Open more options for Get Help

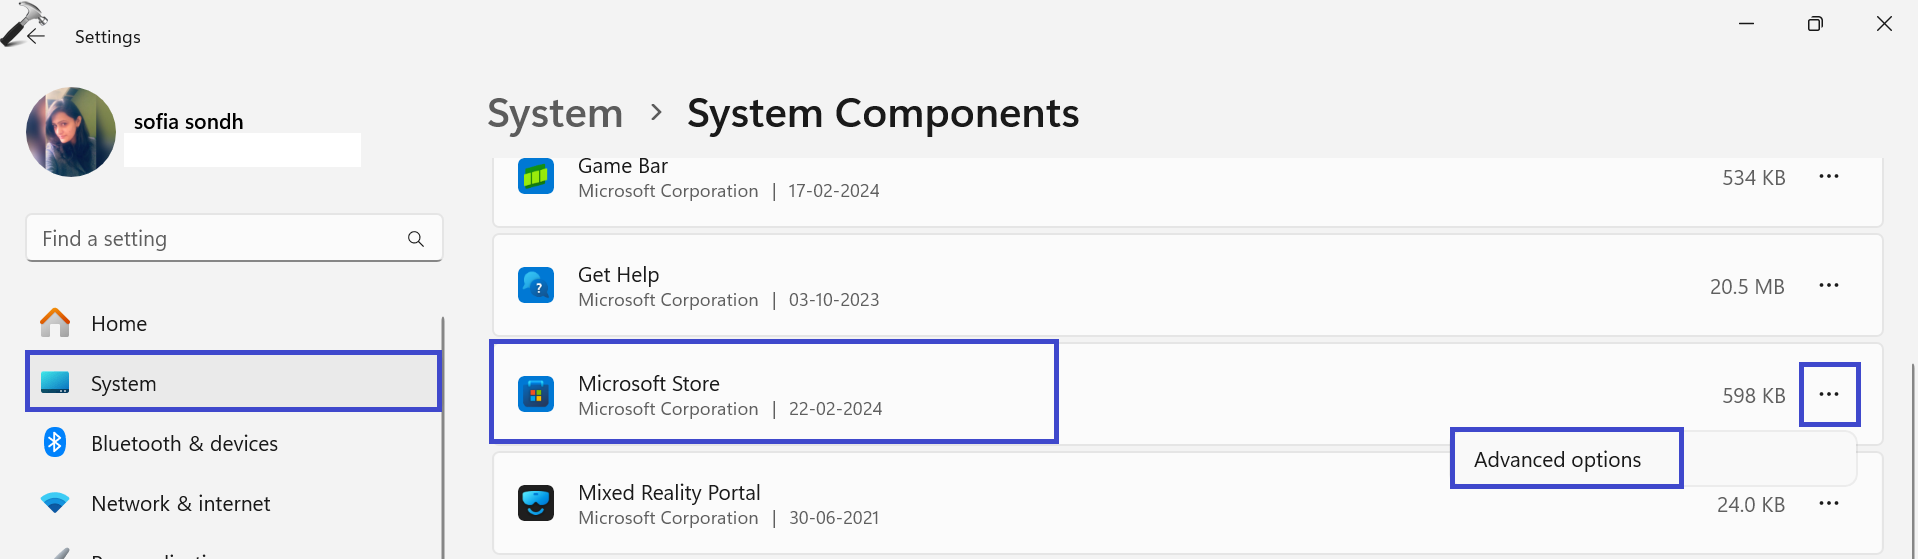pos(1828,286)
